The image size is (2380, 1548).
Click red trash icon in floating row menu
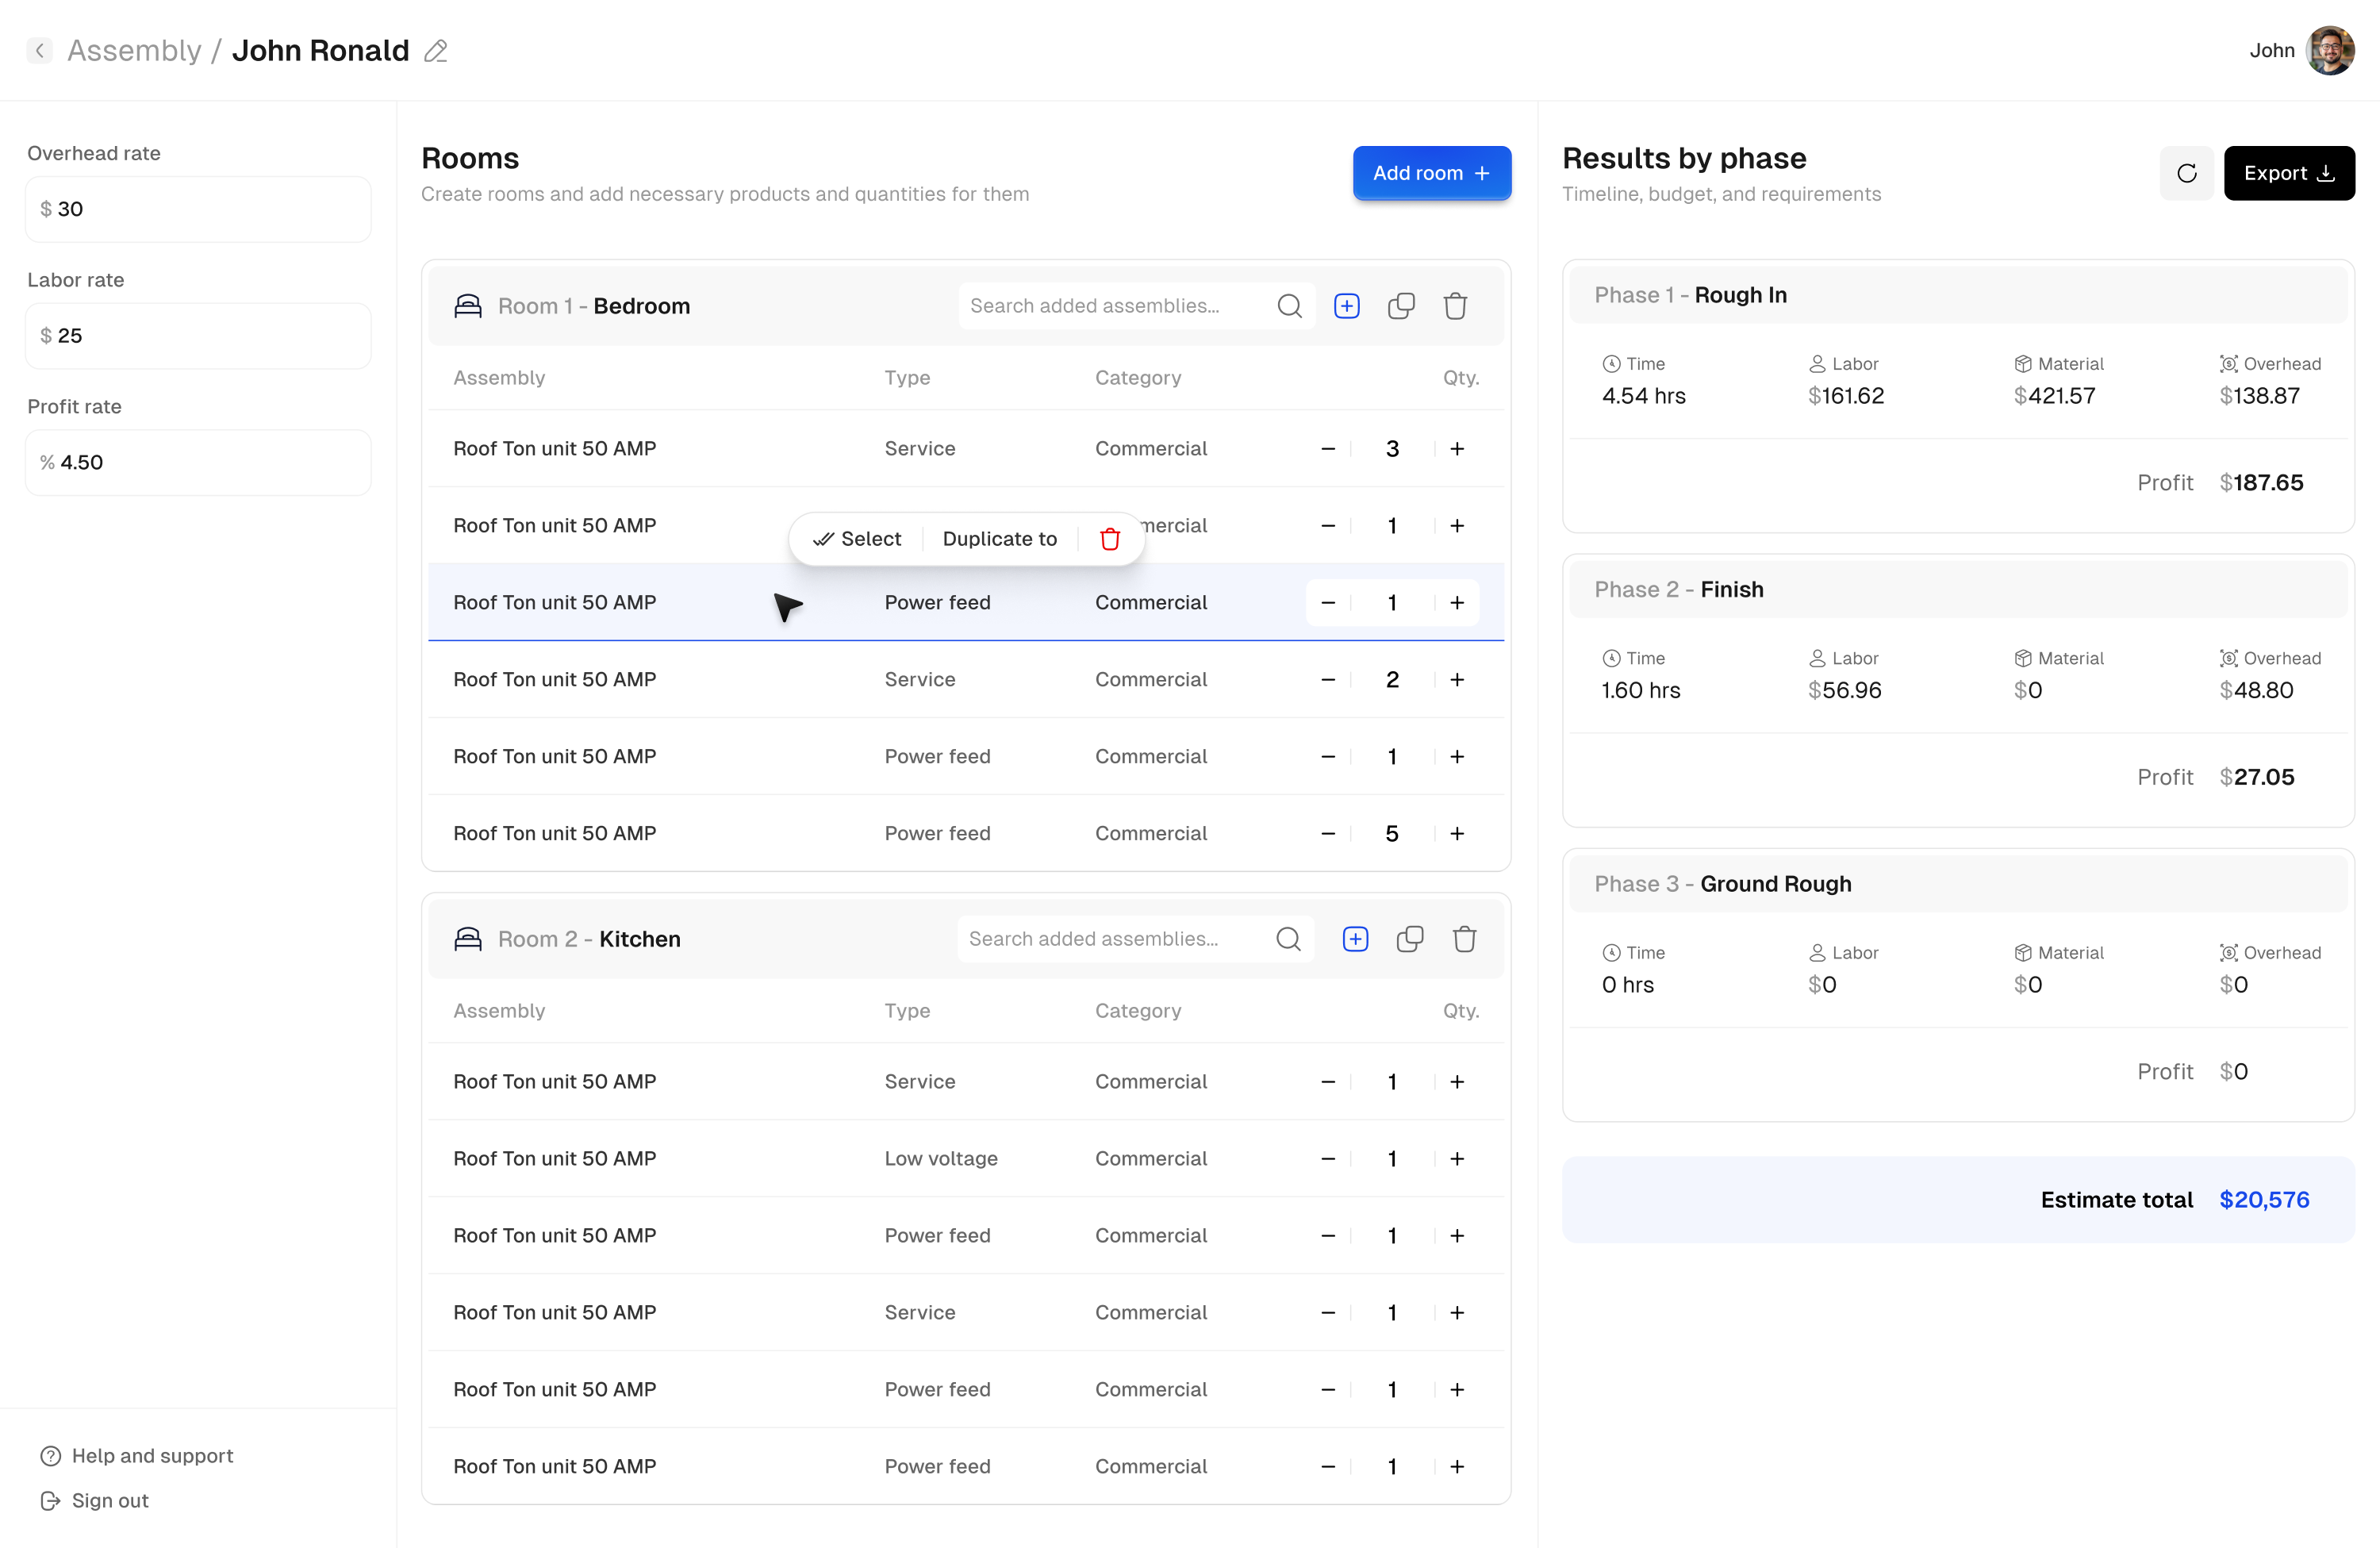tap(1109, 539)
